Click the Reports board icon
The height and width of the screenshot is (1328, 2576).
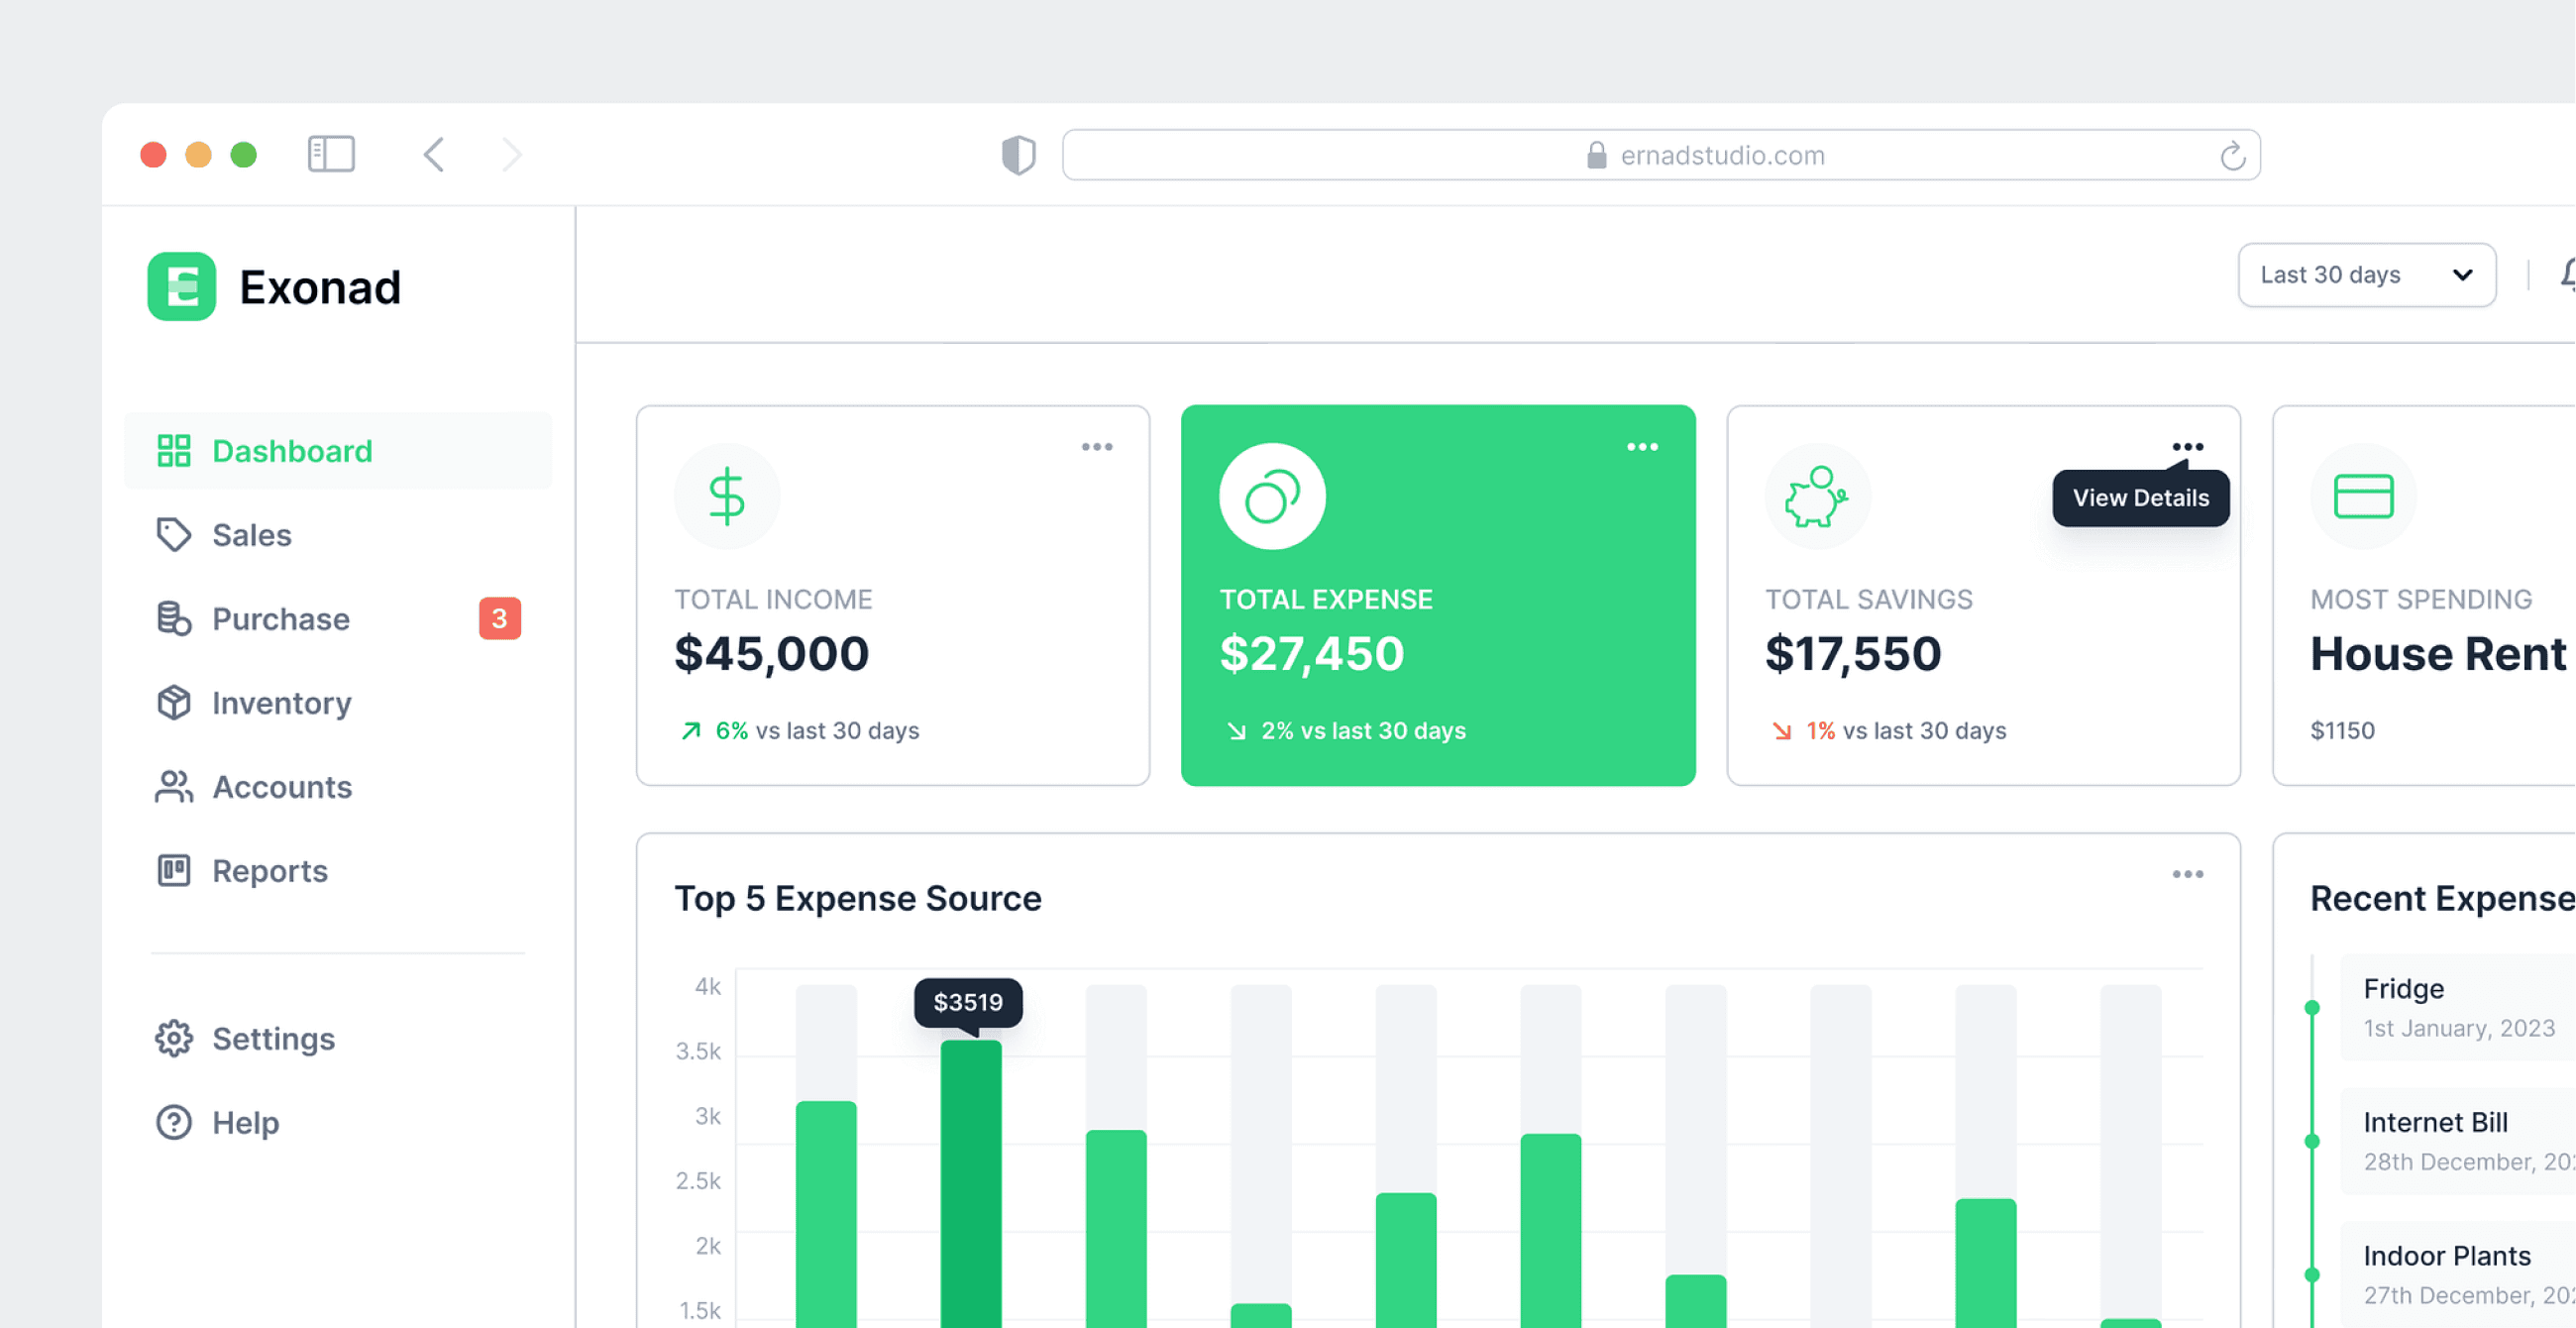tap(174, 871)
